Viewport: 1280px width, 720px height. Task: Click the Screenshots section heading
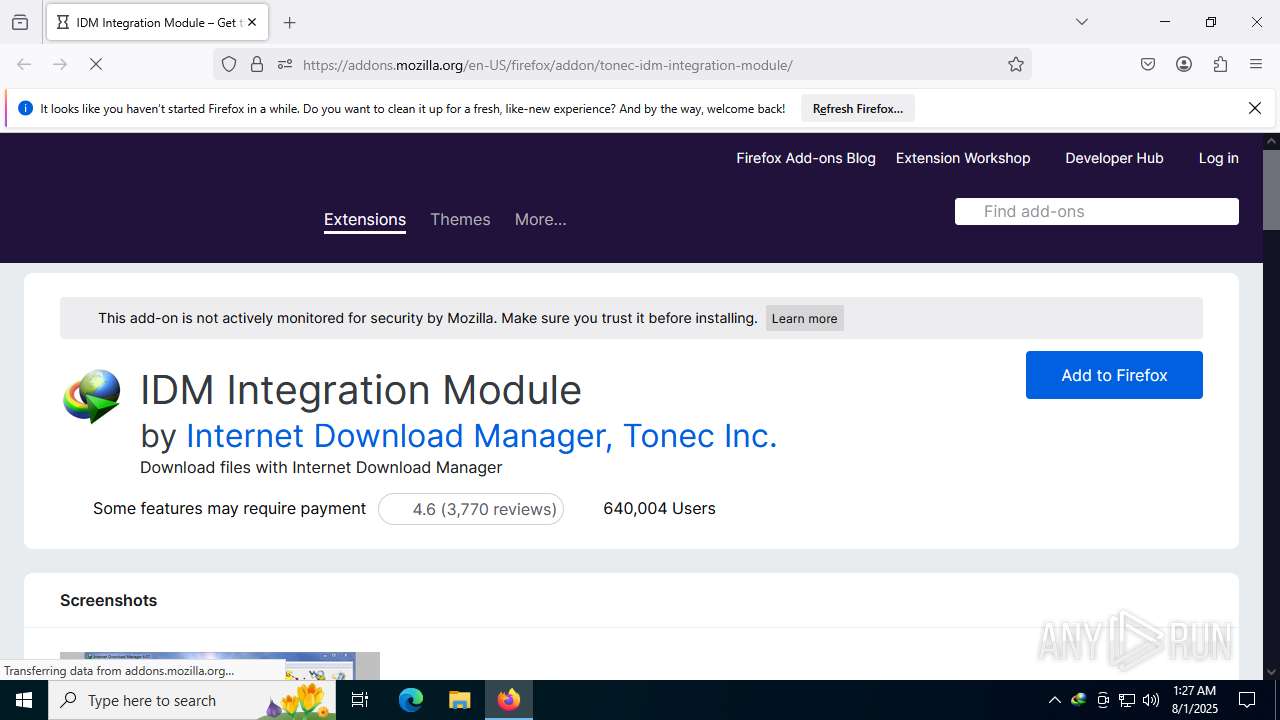(x=108, y=600)
